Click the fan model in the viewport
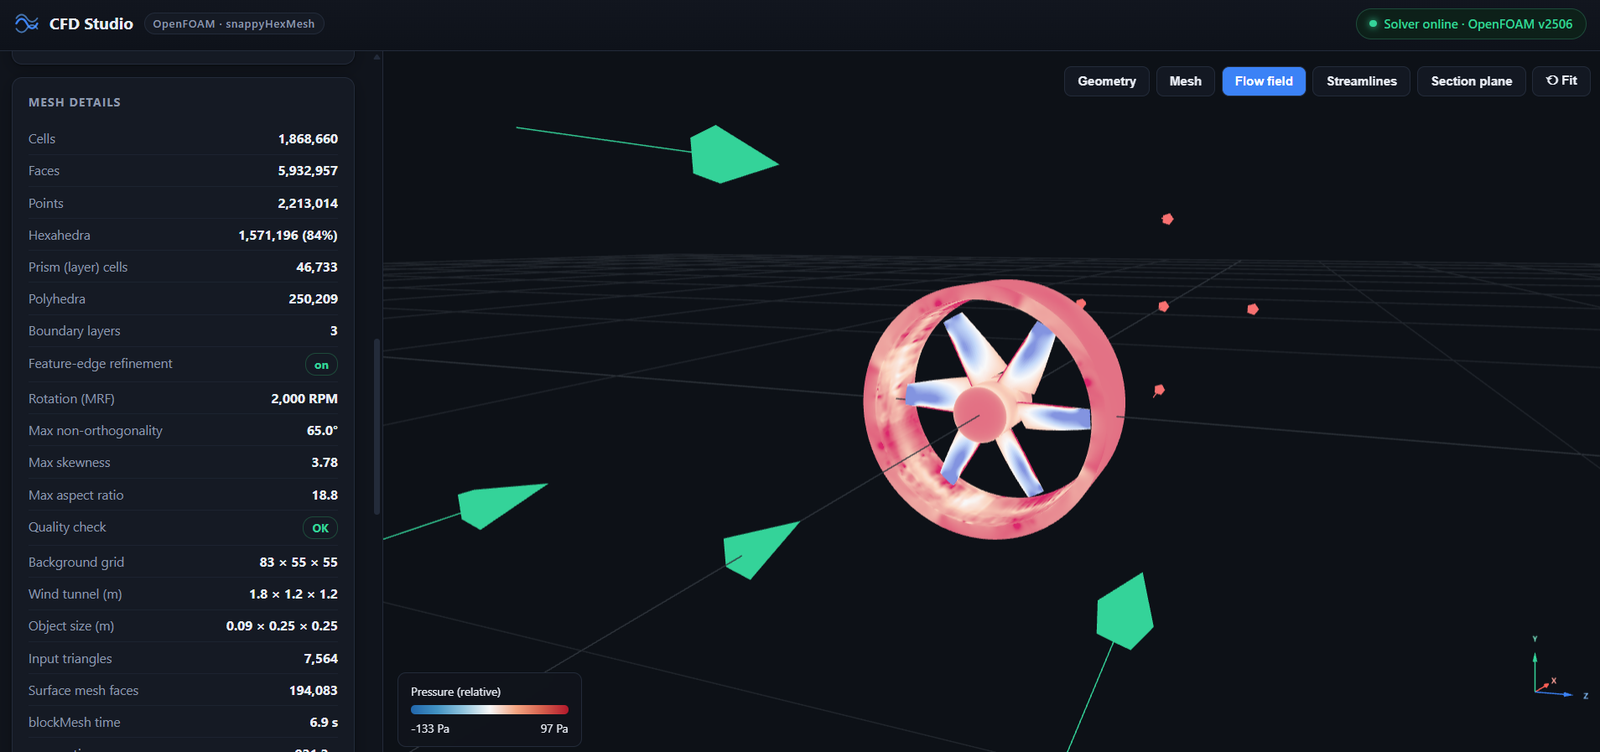 point(994,410)
